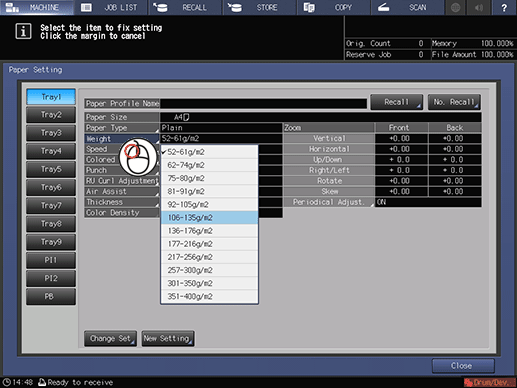Select the checked 52-61g/m2 option

(209, 152)
